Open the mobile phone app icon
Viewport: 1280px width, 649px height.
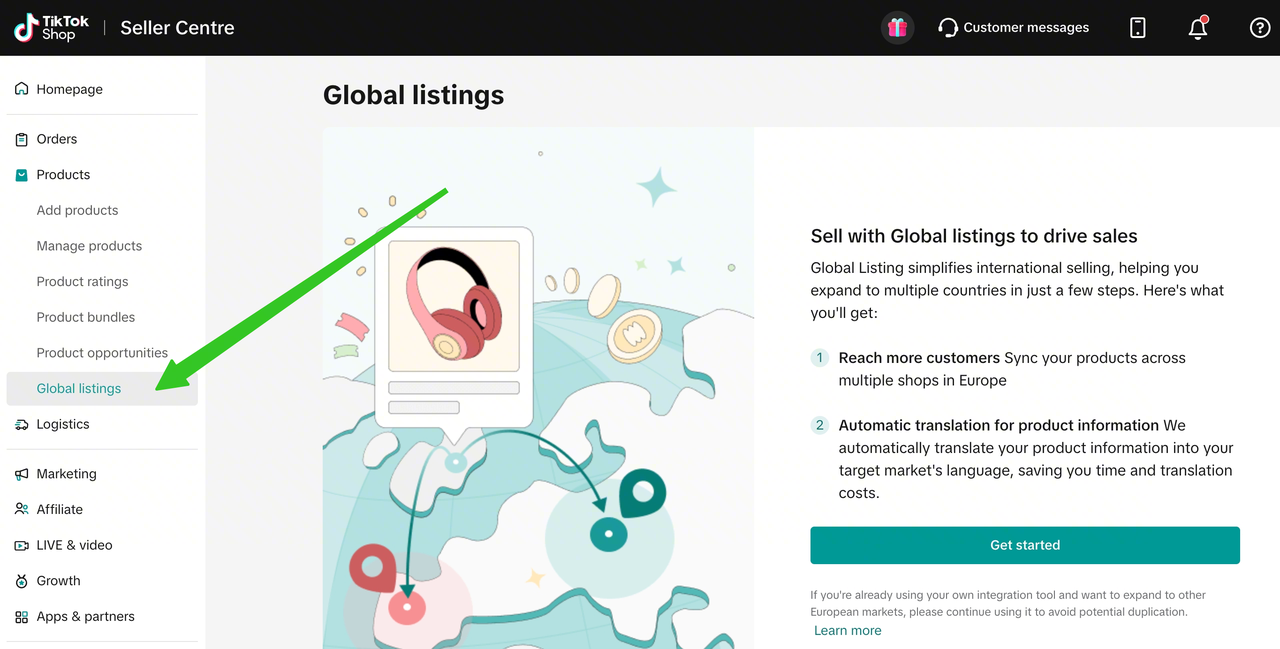click(x=1137, y=28)
